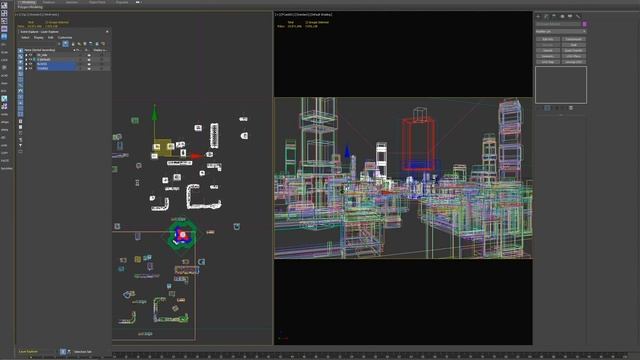The width and height of the screenshot is (640, 360).
Task: Expand the bottom selected layer row
Action: pos(27,69)
